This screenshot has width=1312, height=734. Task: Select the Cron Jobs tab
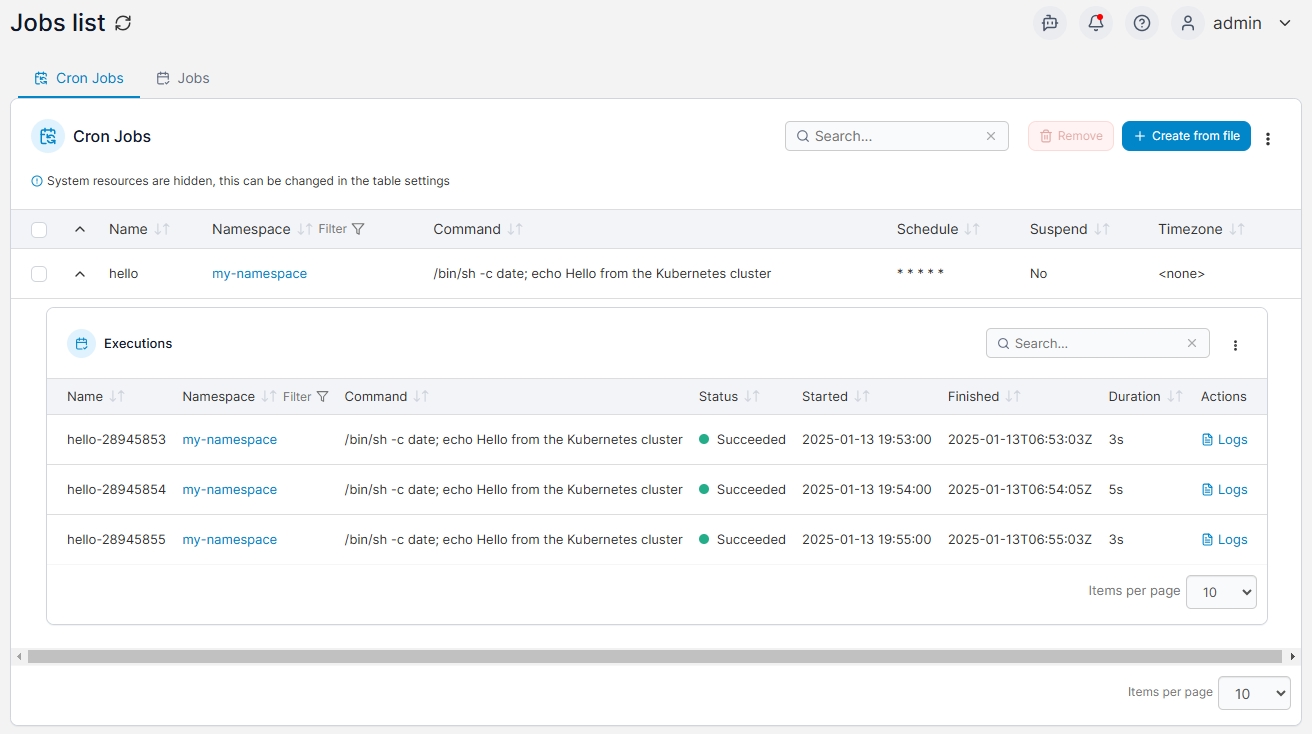point(79,78)
